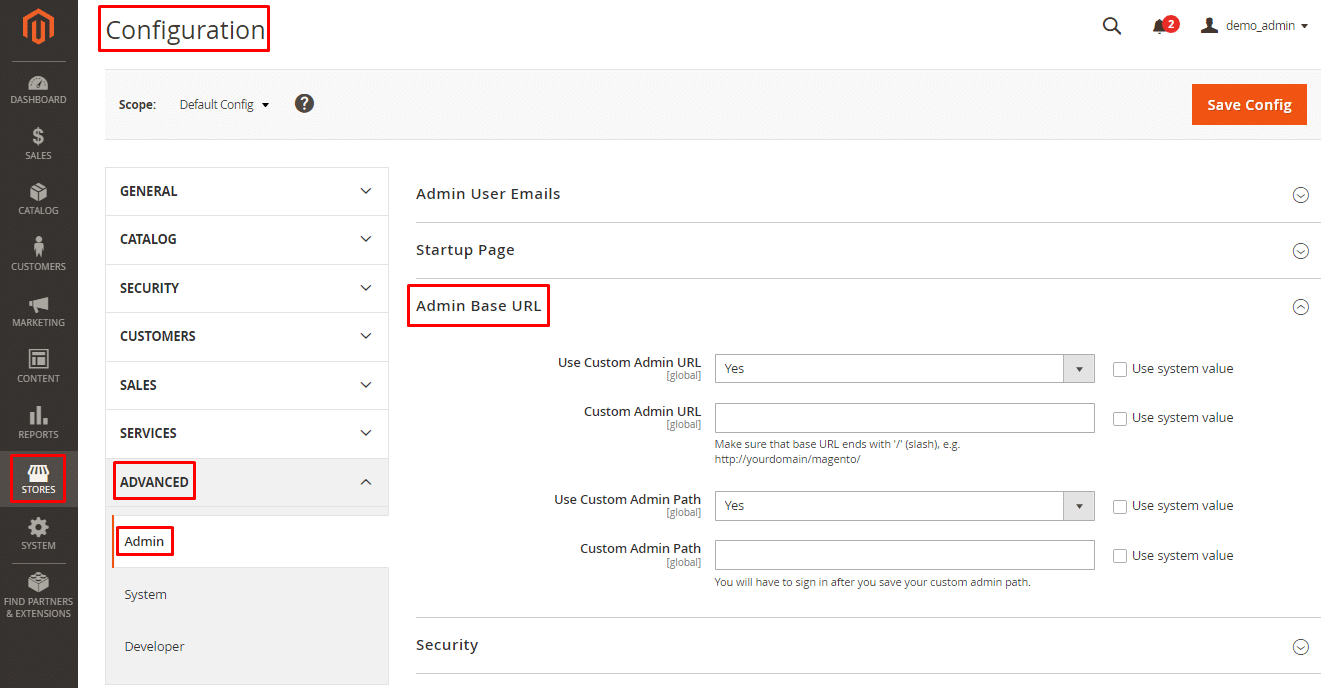Select System under the Advanced tab
Viewport: 1337px width, 688px height.
point(146,595)
